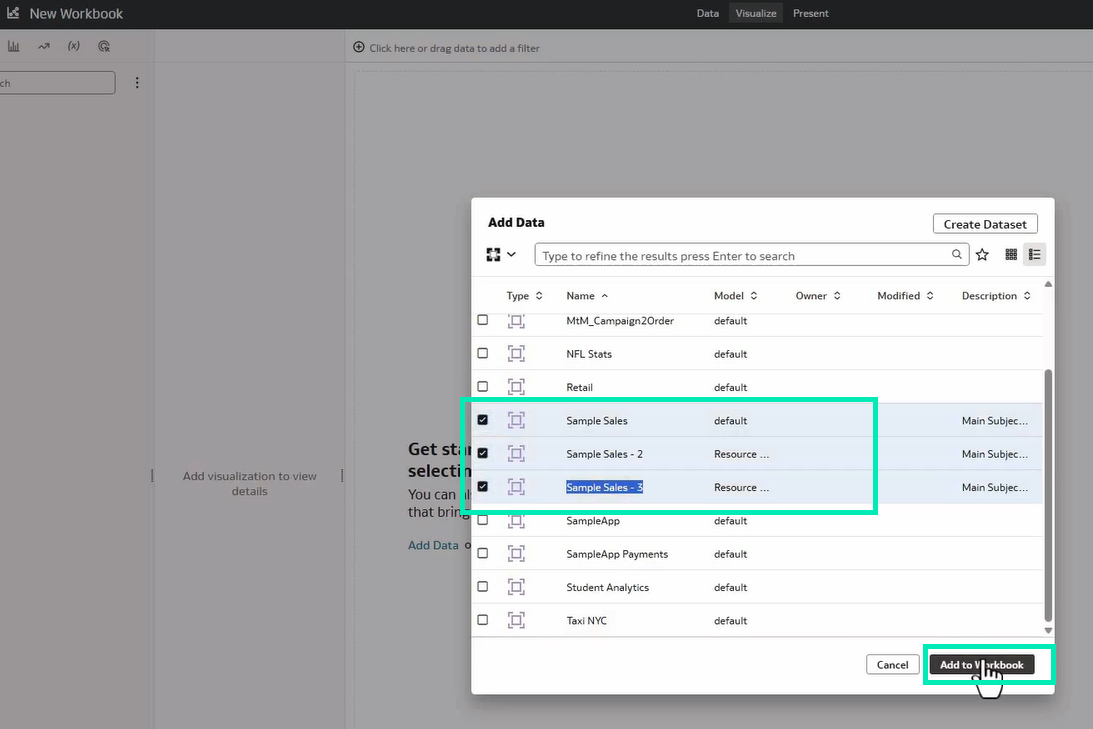Click the highlighted Sample Sales - 3 name
The image size is (1093, 729).
pos(604,487)
